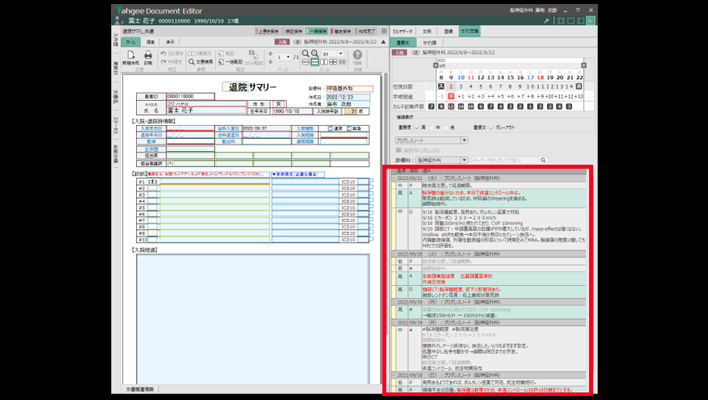Click the 患者ID field showing 0000110000
The width and height of the screenshot is (708, 400).
point(190,96)
